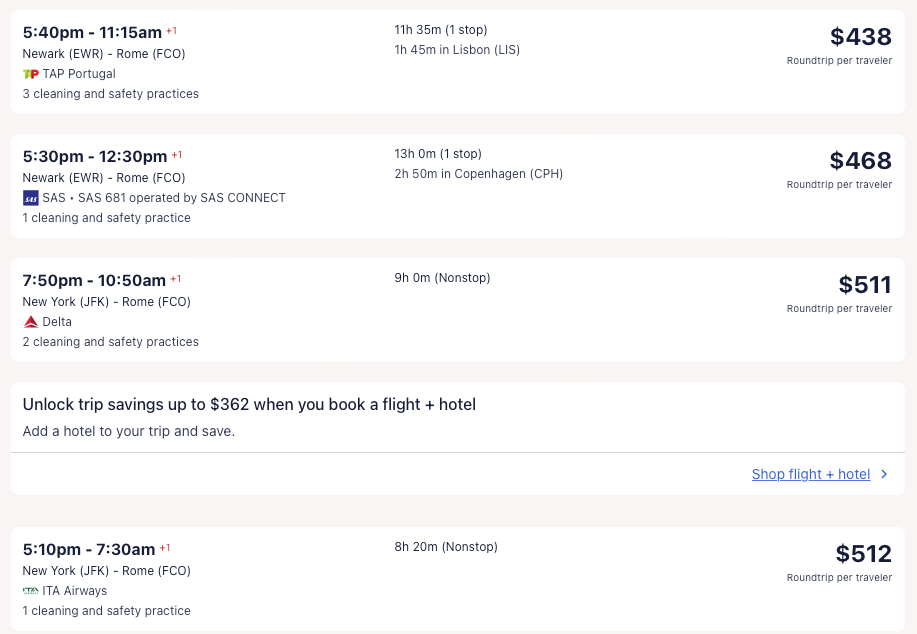Viewport: 917px width, 634px height.
Task: Click the 5:10pm - 7:30am flight time
Action: [x=89, y=549]
